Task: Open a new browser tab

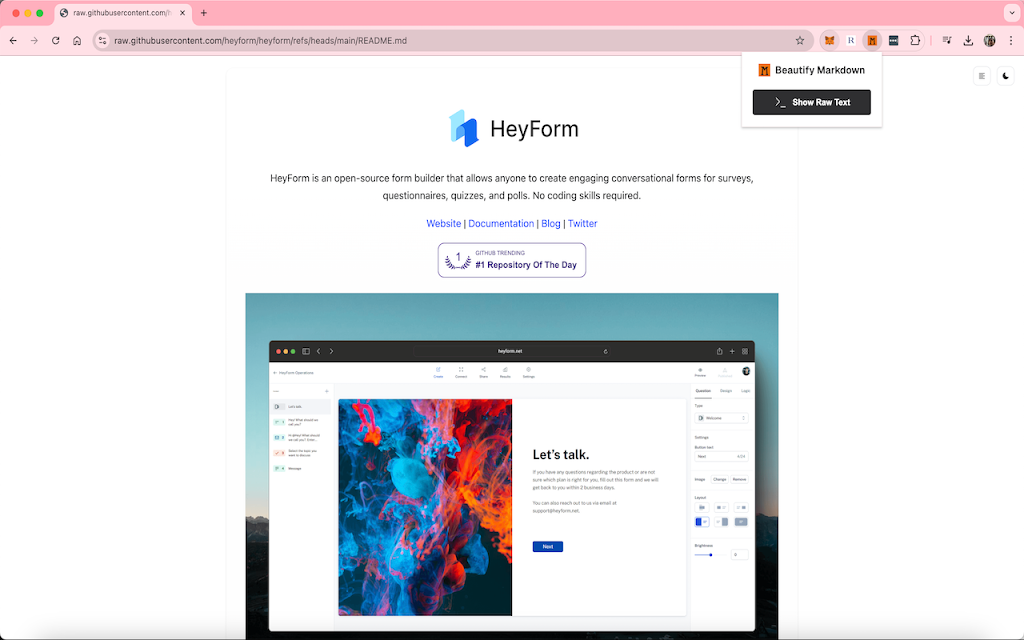Action: click(204, 13)
